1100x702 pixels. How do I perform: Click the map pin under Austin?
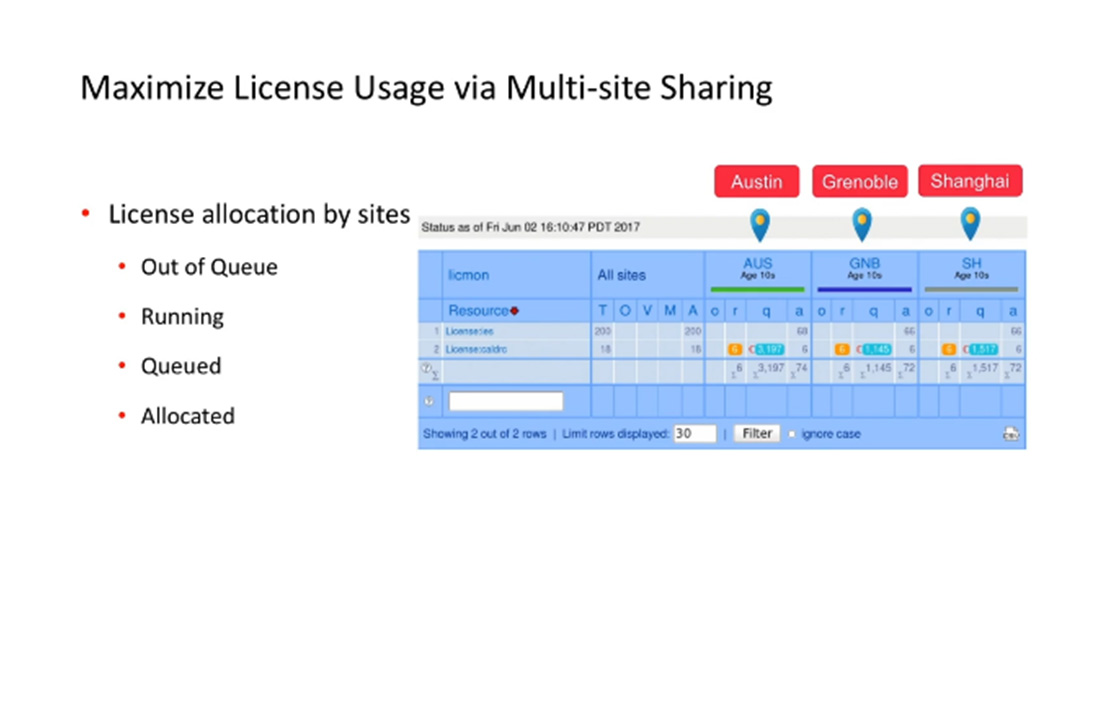click(760, 224)
